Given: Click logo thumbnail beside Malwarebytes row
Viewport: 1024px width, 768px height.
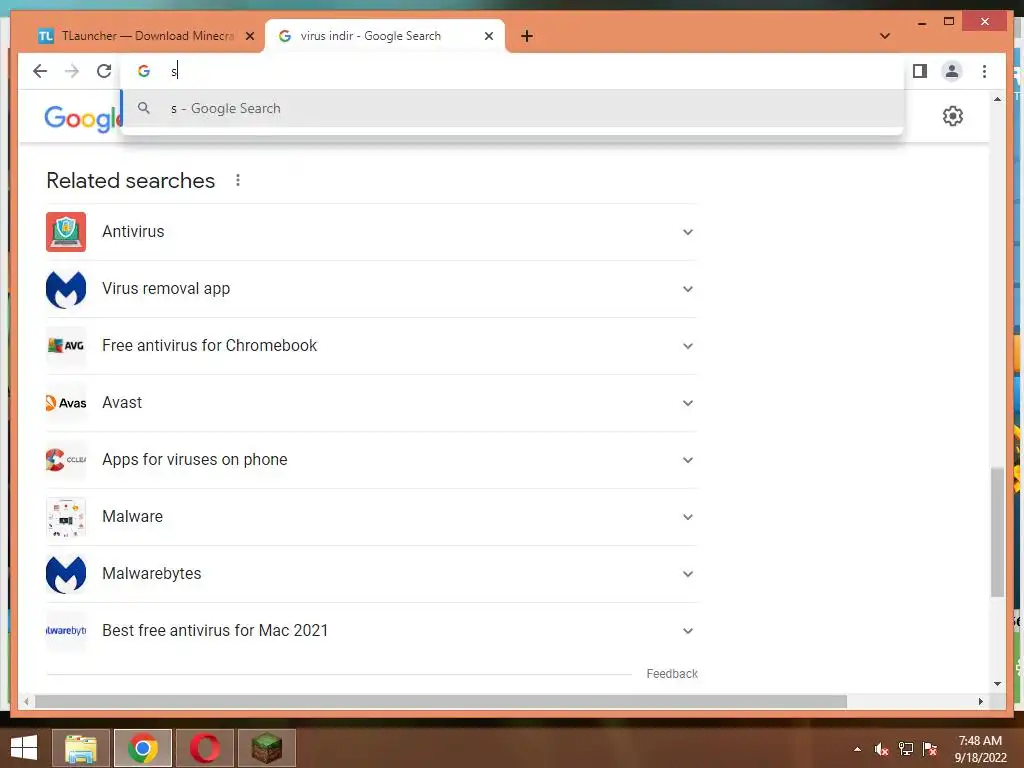Looking at the screenshot, I should 66,573.
